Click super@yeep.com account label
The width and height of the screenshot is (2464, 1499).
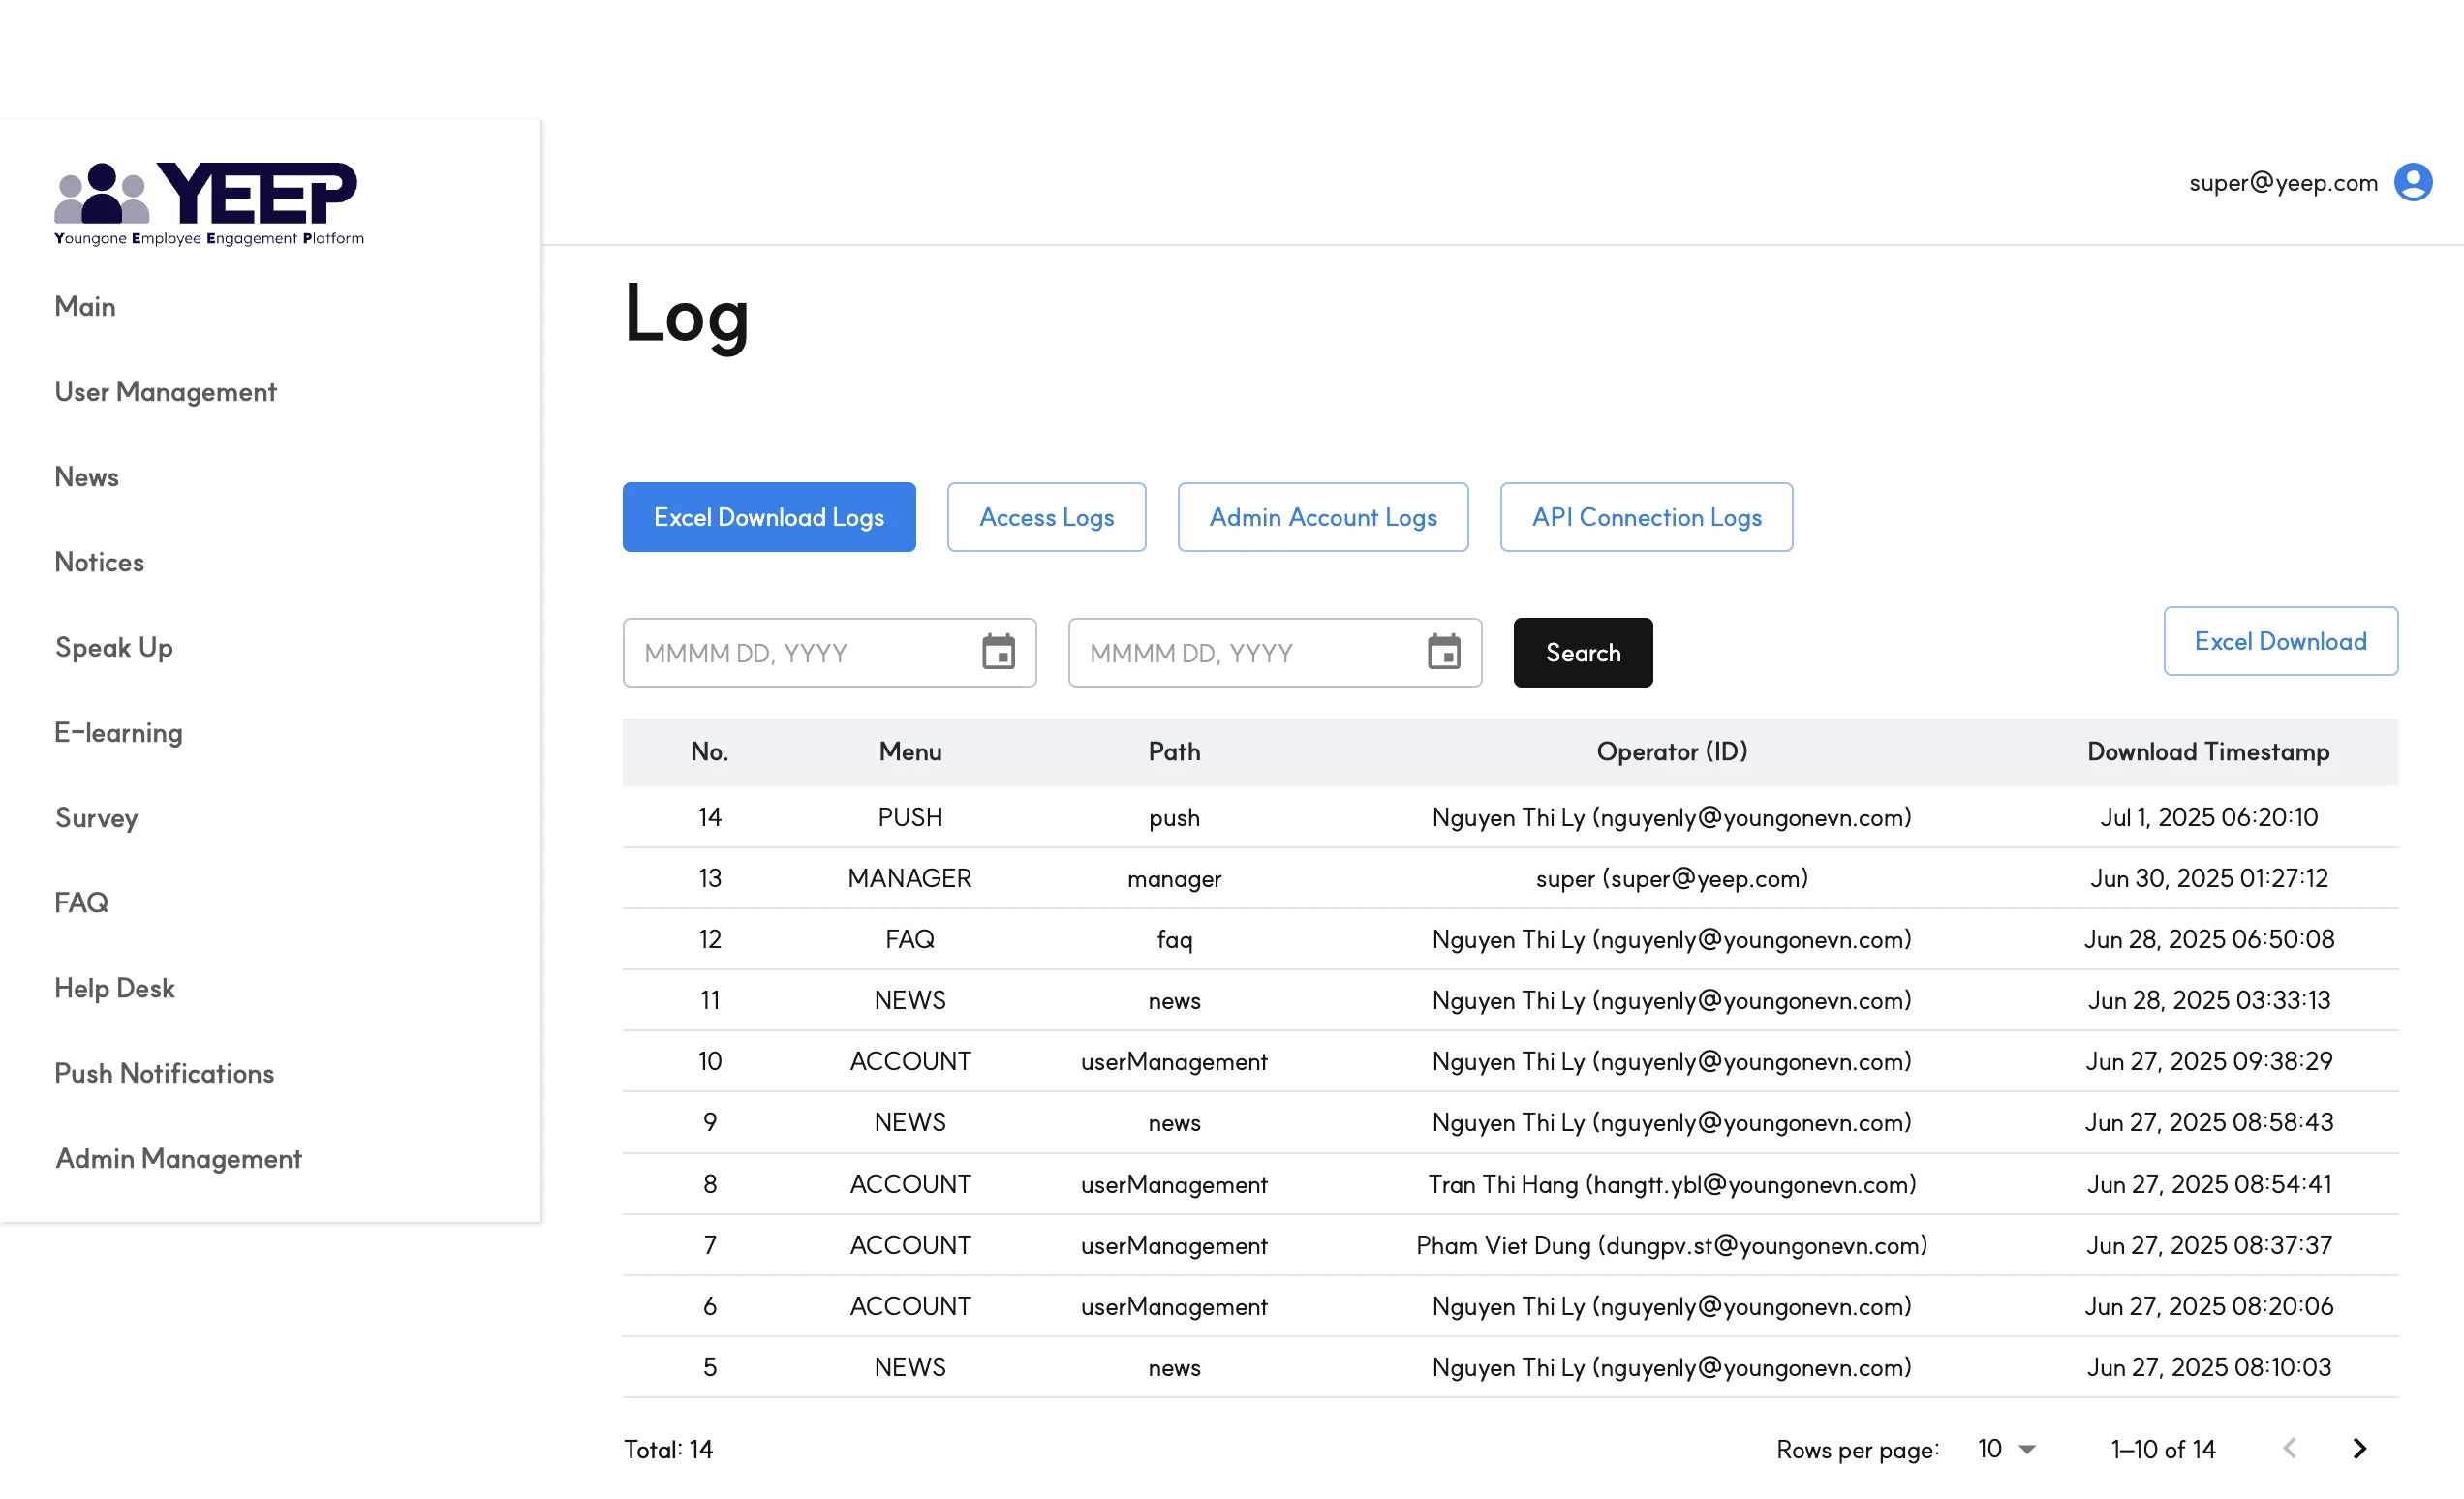coord(2282,182)
